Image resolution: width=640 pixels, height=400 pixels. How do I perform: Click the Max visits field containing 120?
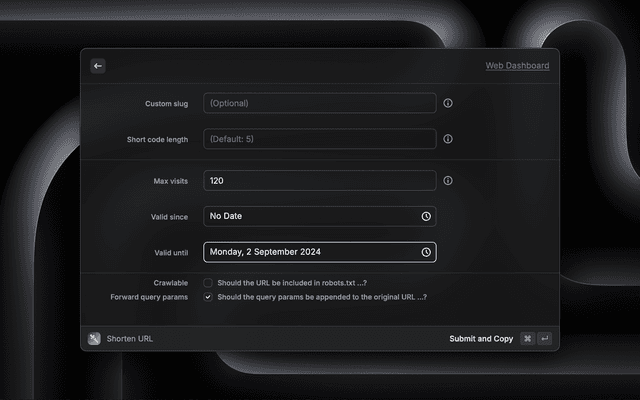[319, 181]
